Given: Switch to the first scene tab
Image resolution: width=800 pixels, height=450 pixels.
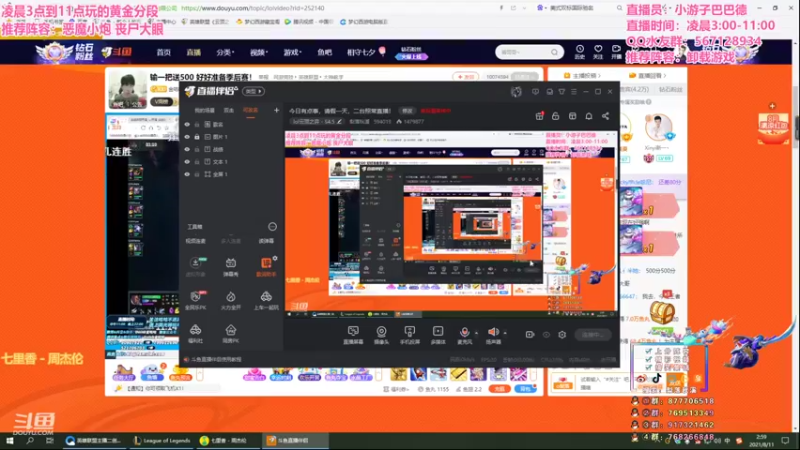Looking at the screenshot, I should pos(205,110).
